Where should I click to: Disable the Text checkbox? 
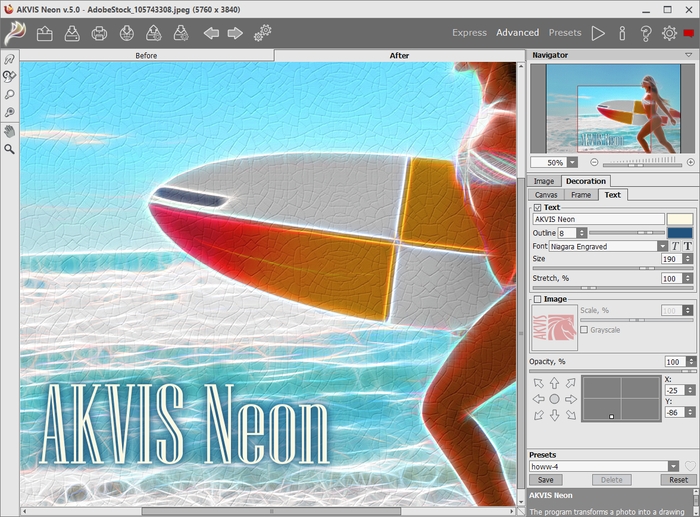(x=538, y=208)
